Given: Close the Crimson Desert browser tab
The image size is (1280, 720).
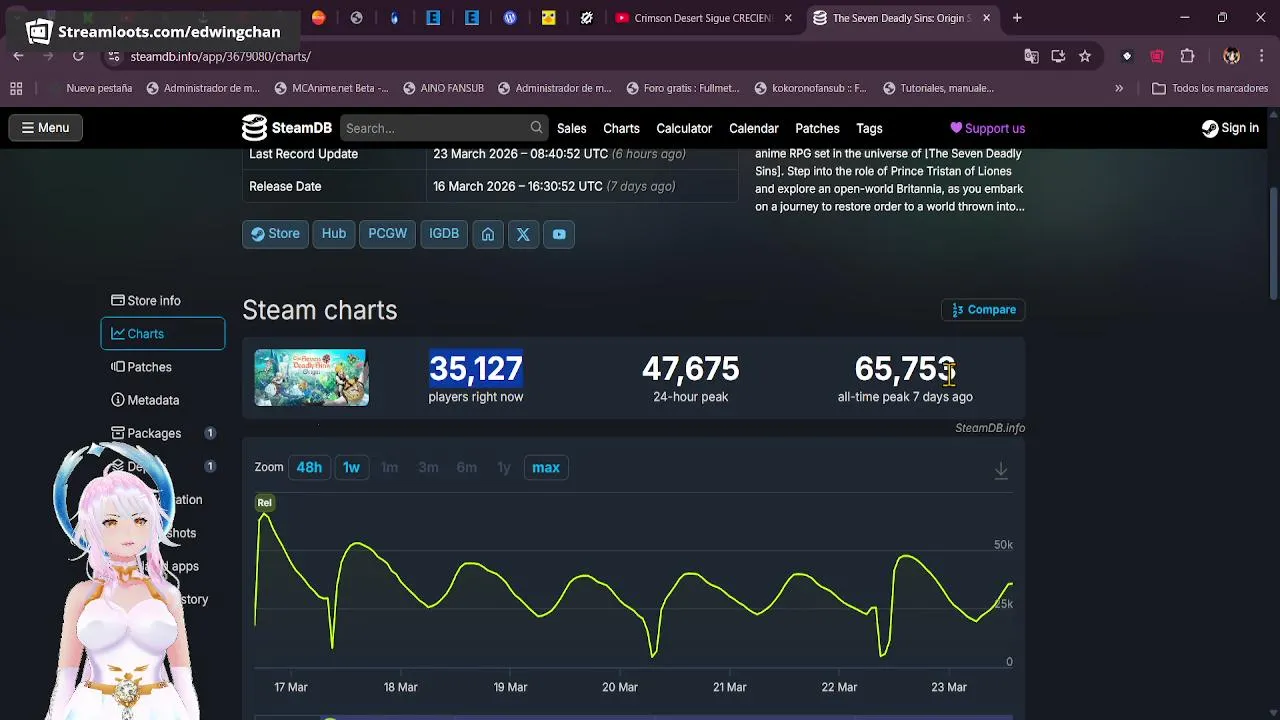Looking at the screenshot, I should click(788, 18).
